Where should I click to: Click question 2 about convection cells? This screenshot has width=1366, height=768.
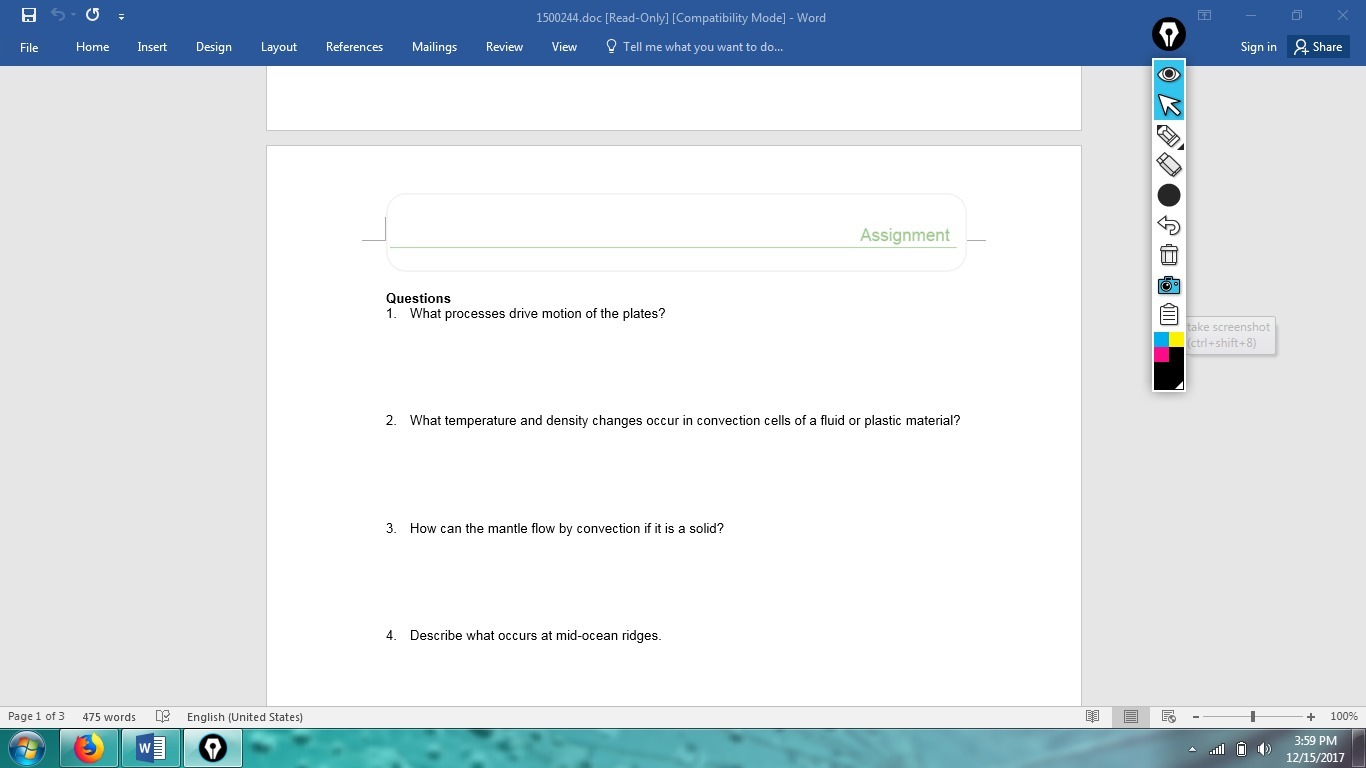pos(673,420)
